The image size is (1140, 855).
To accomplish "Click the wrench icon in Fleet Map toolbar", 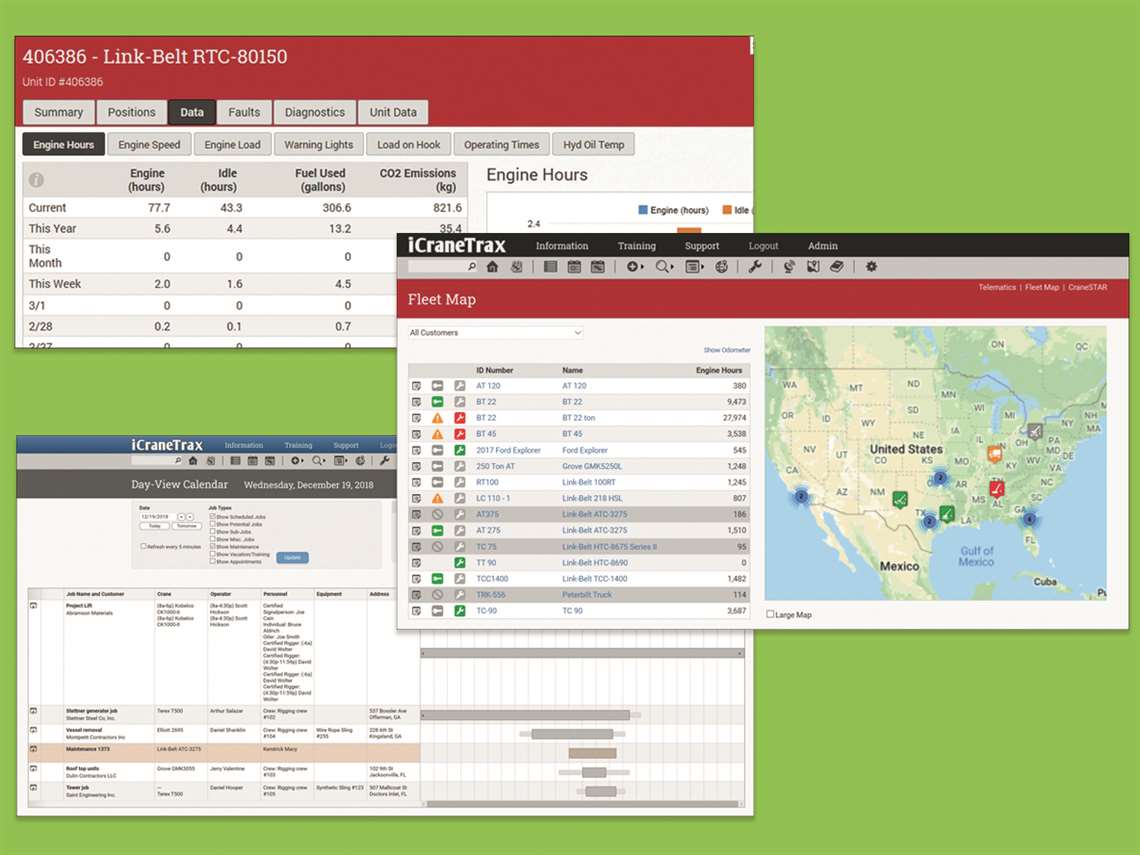I will [x=755, y=267].
